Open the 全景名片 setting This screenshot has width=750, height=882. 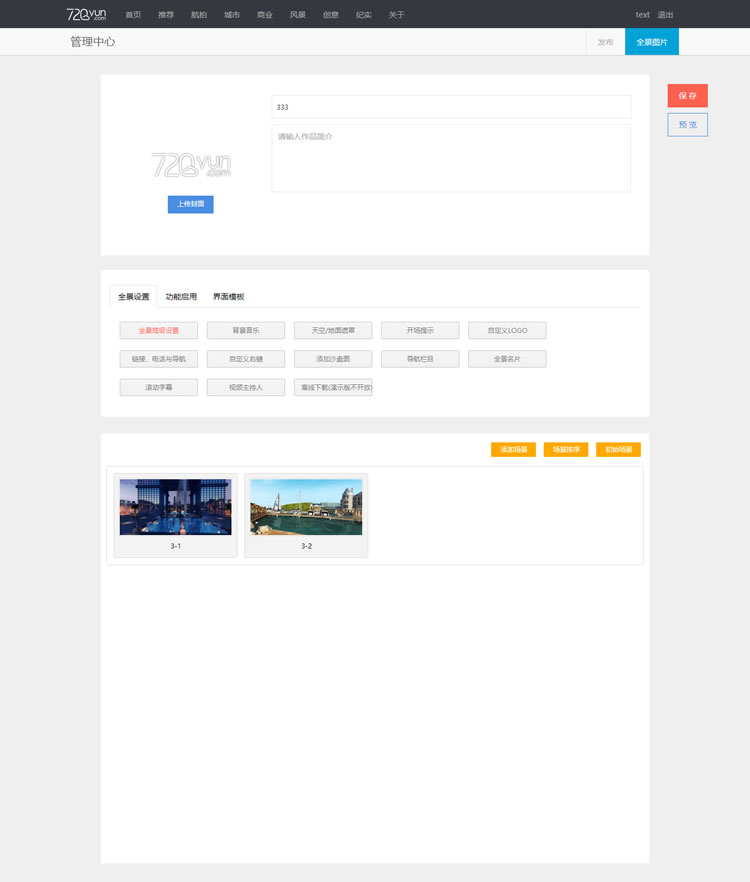[x=508, y=359]
